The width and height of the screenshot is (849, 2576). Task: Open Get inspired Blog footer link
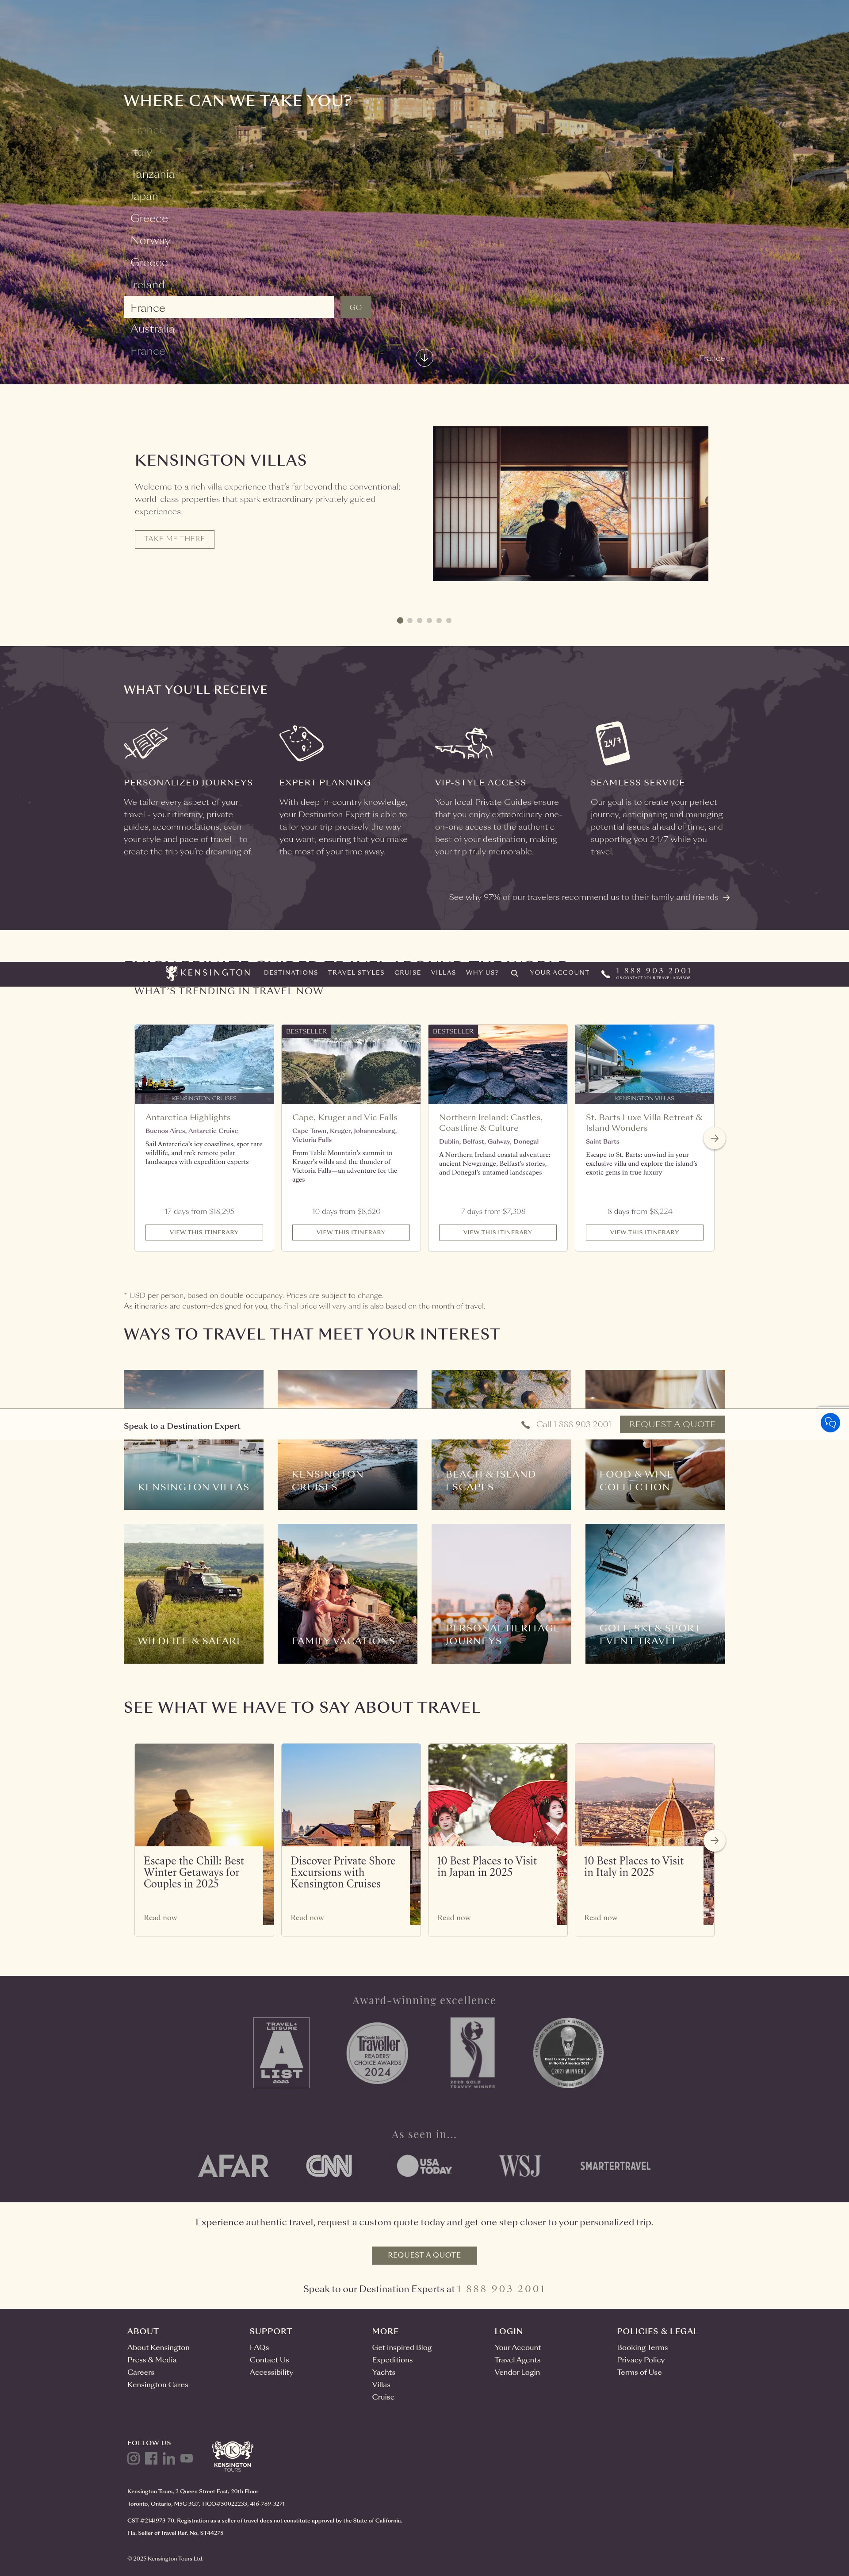[x=402, y=2347]
